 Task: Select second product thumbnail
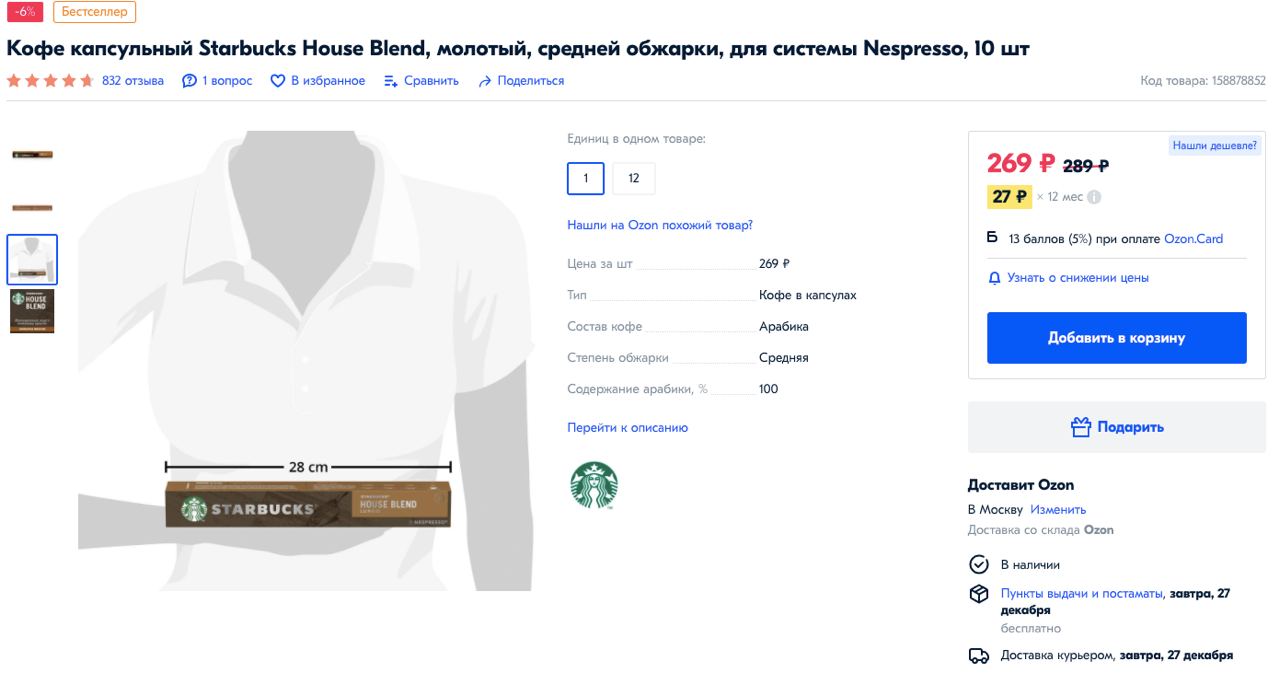32,208
